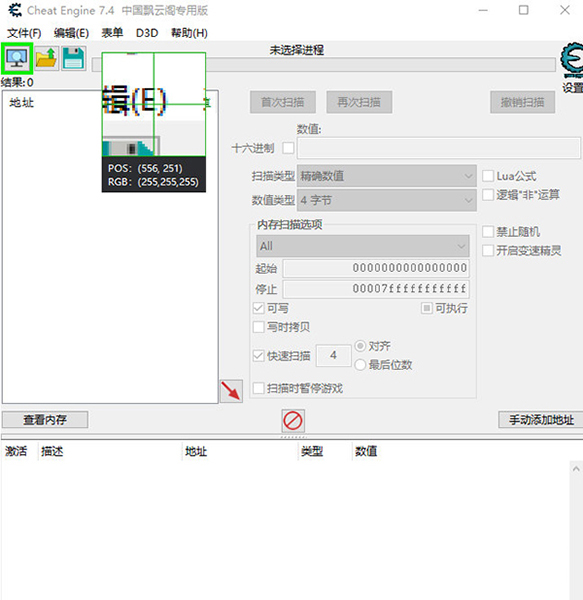Viewport: 583px width, 600px height.
Task: Click the Cheat Engine title bar icon
Action: point(15,10)
